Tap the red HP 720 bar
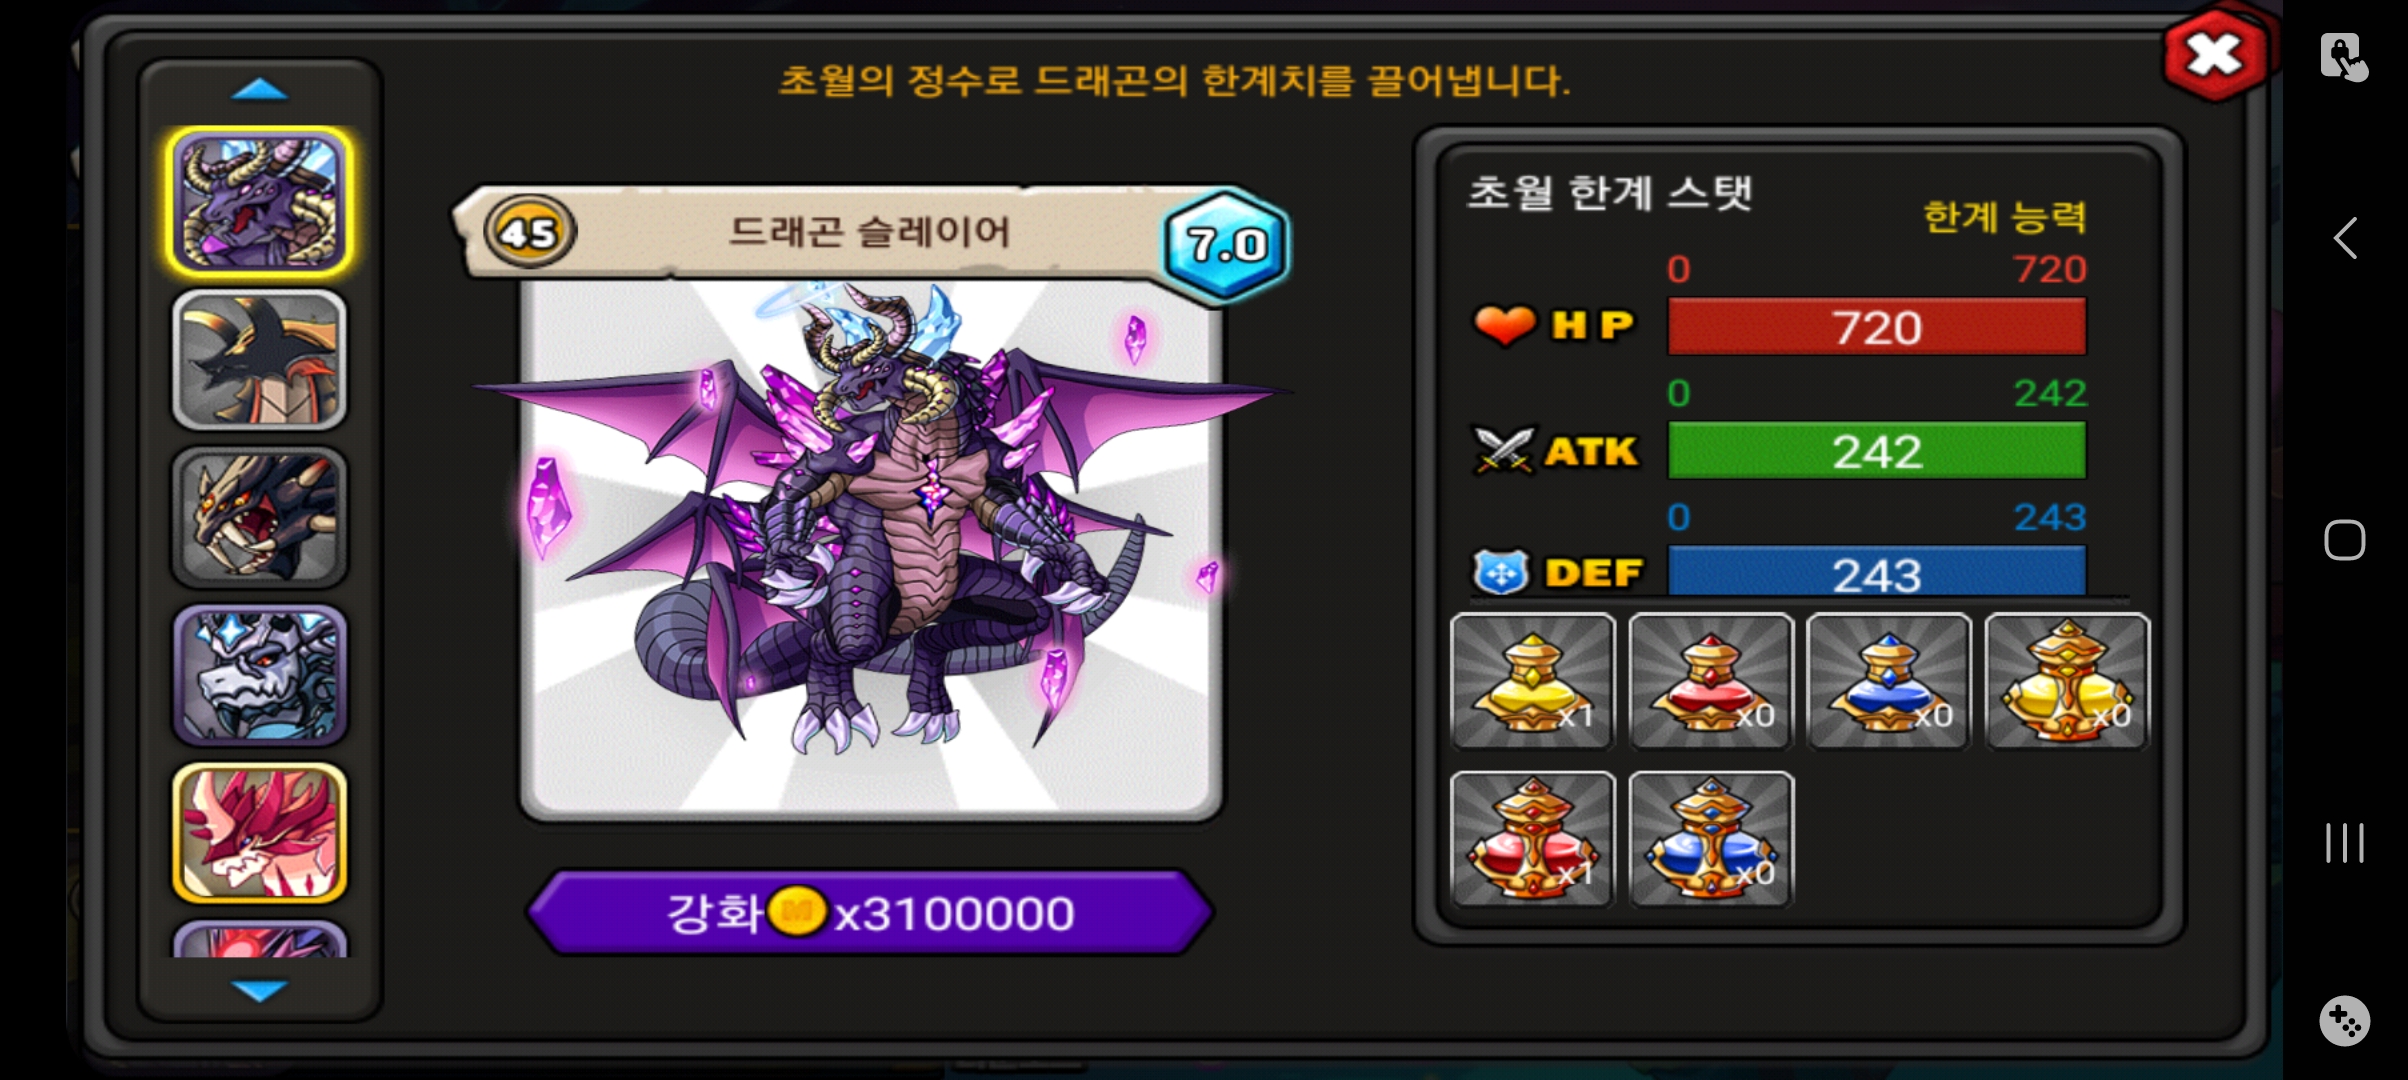Image resolution: width=2408 pixels, height=1080 pixels. [x=1877, y=327]
